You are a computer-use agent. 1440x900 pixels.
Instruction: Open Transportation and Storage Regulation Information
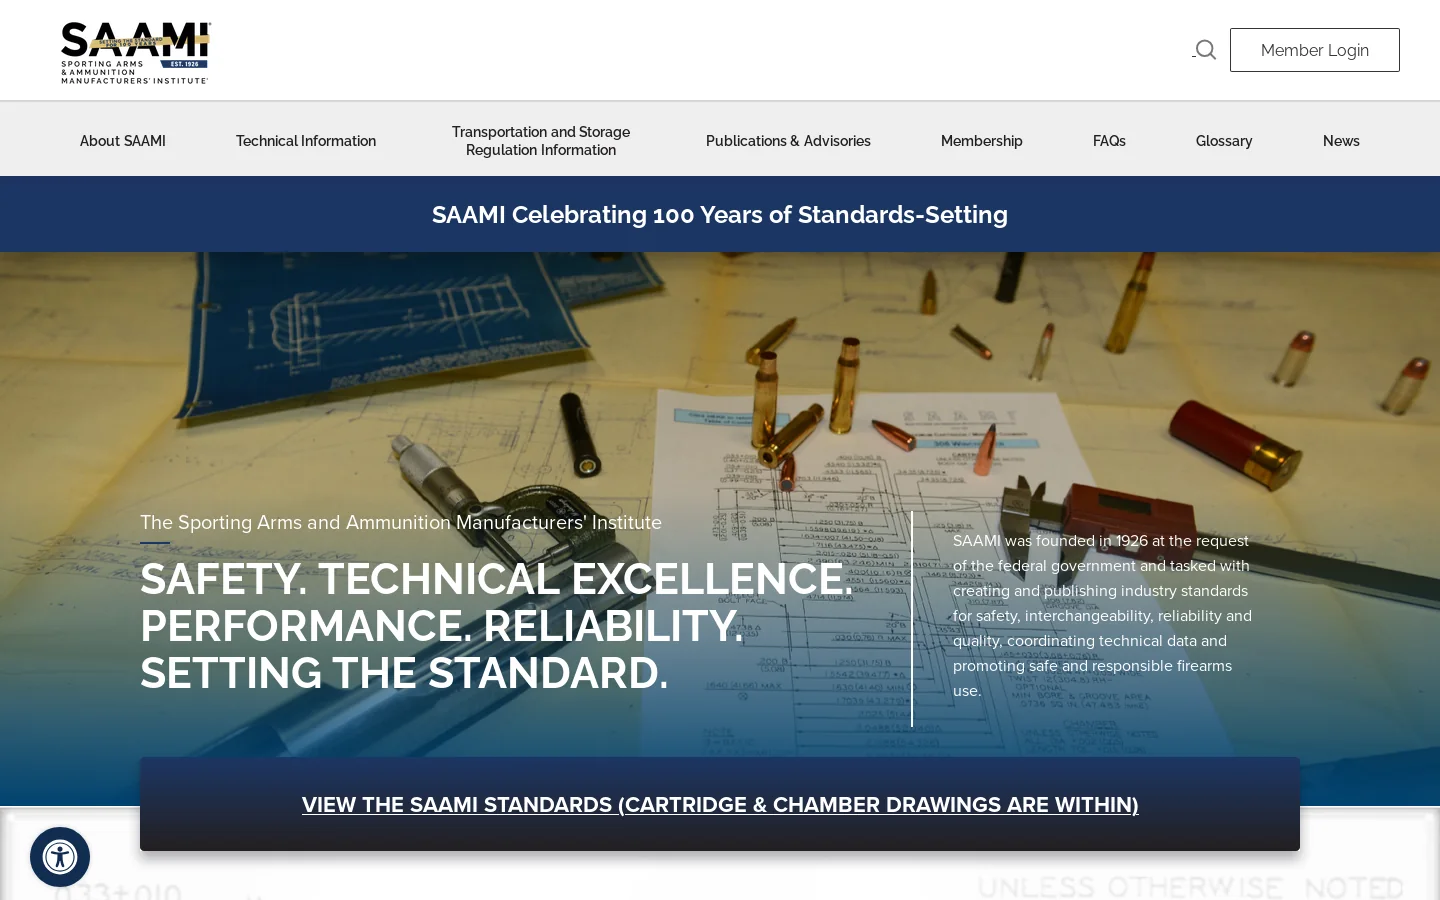541,141
